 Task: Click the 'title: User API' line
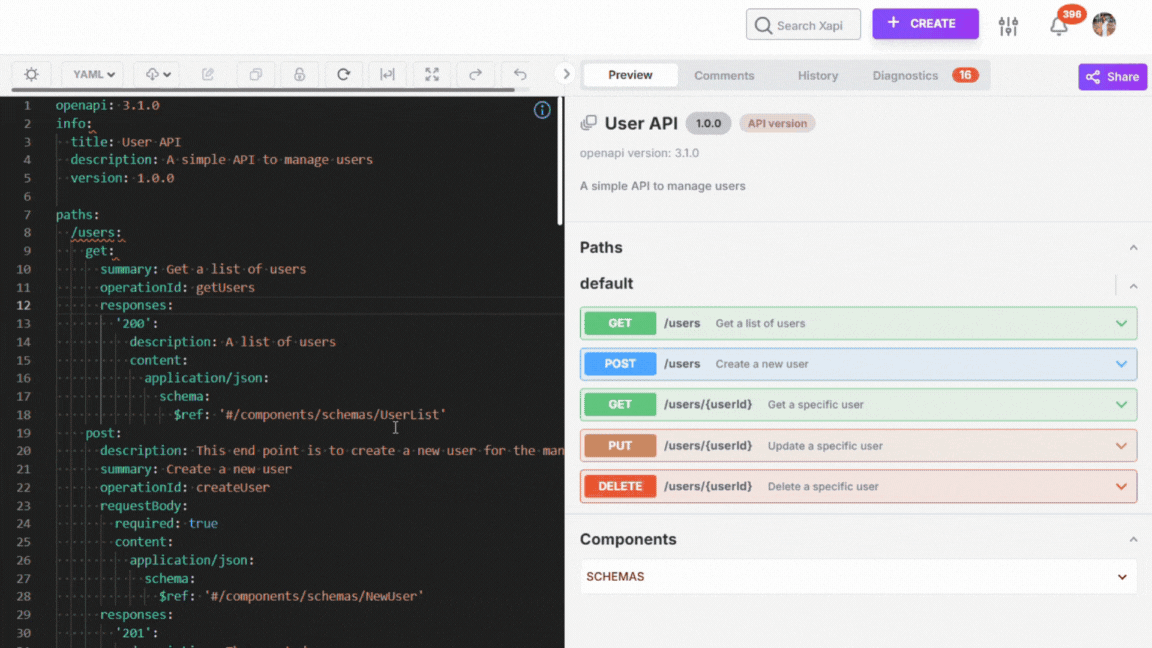click(126, 142)
